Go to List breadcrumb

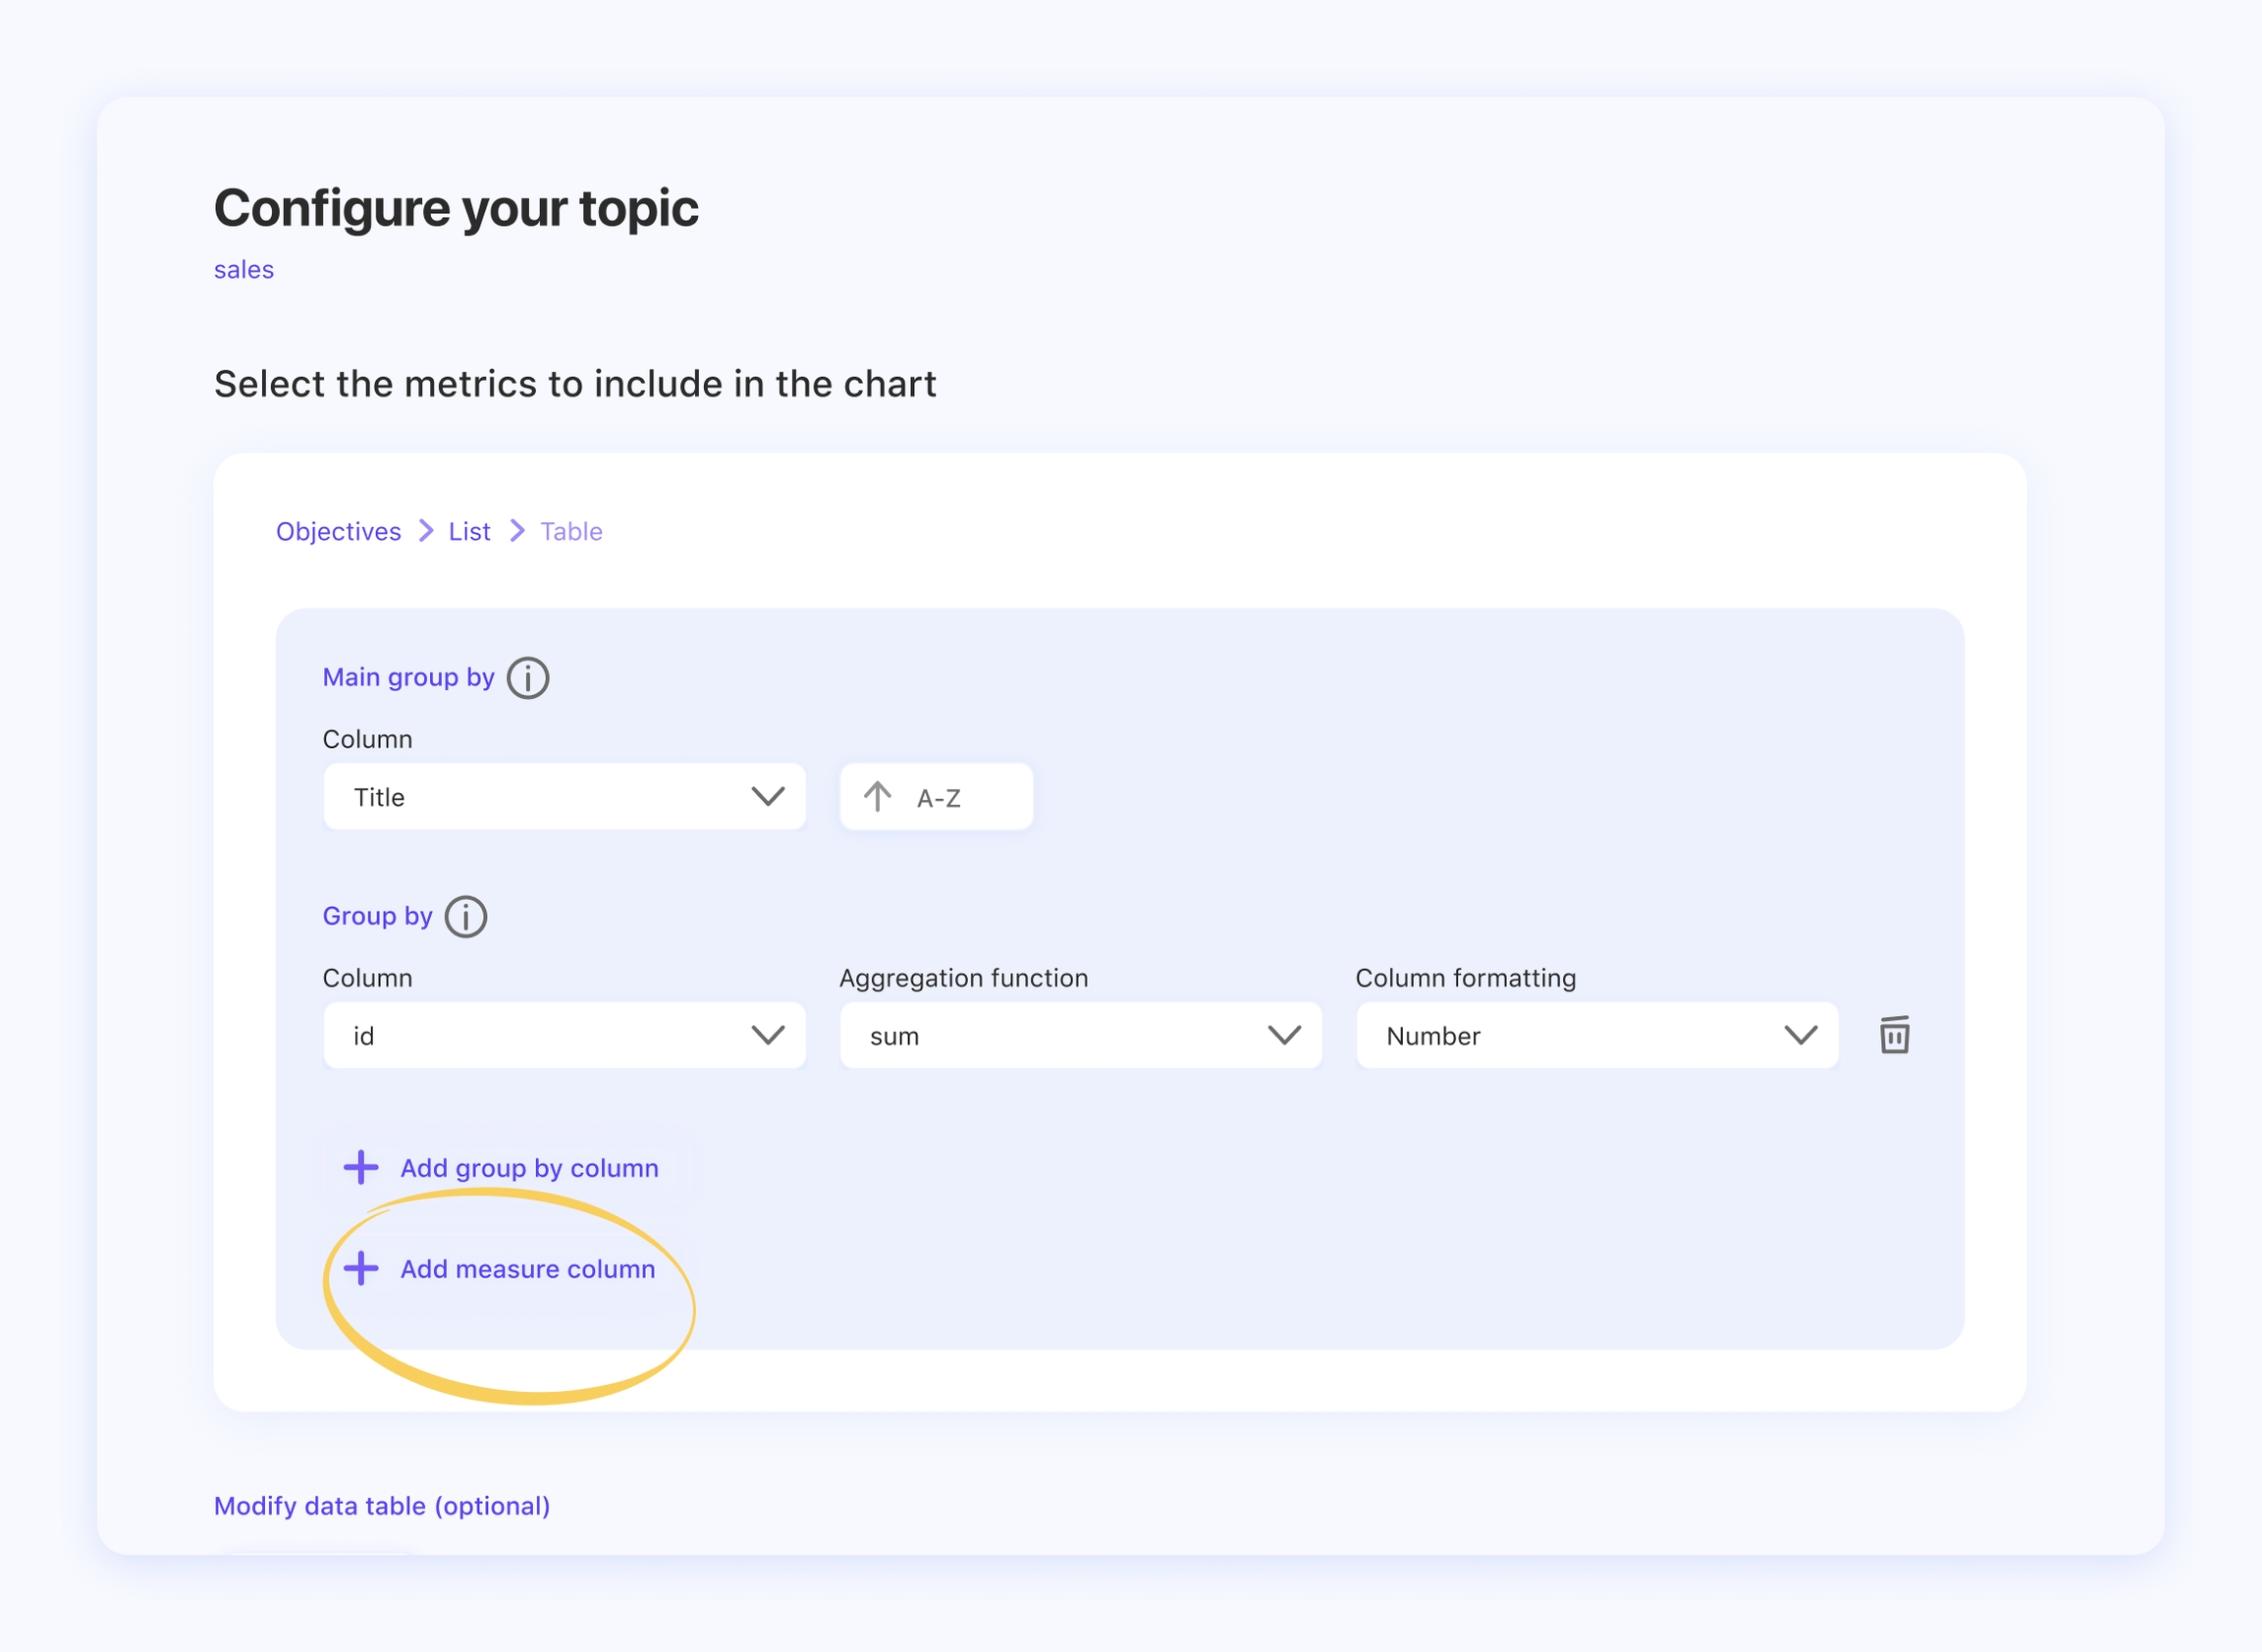[469, 531]
